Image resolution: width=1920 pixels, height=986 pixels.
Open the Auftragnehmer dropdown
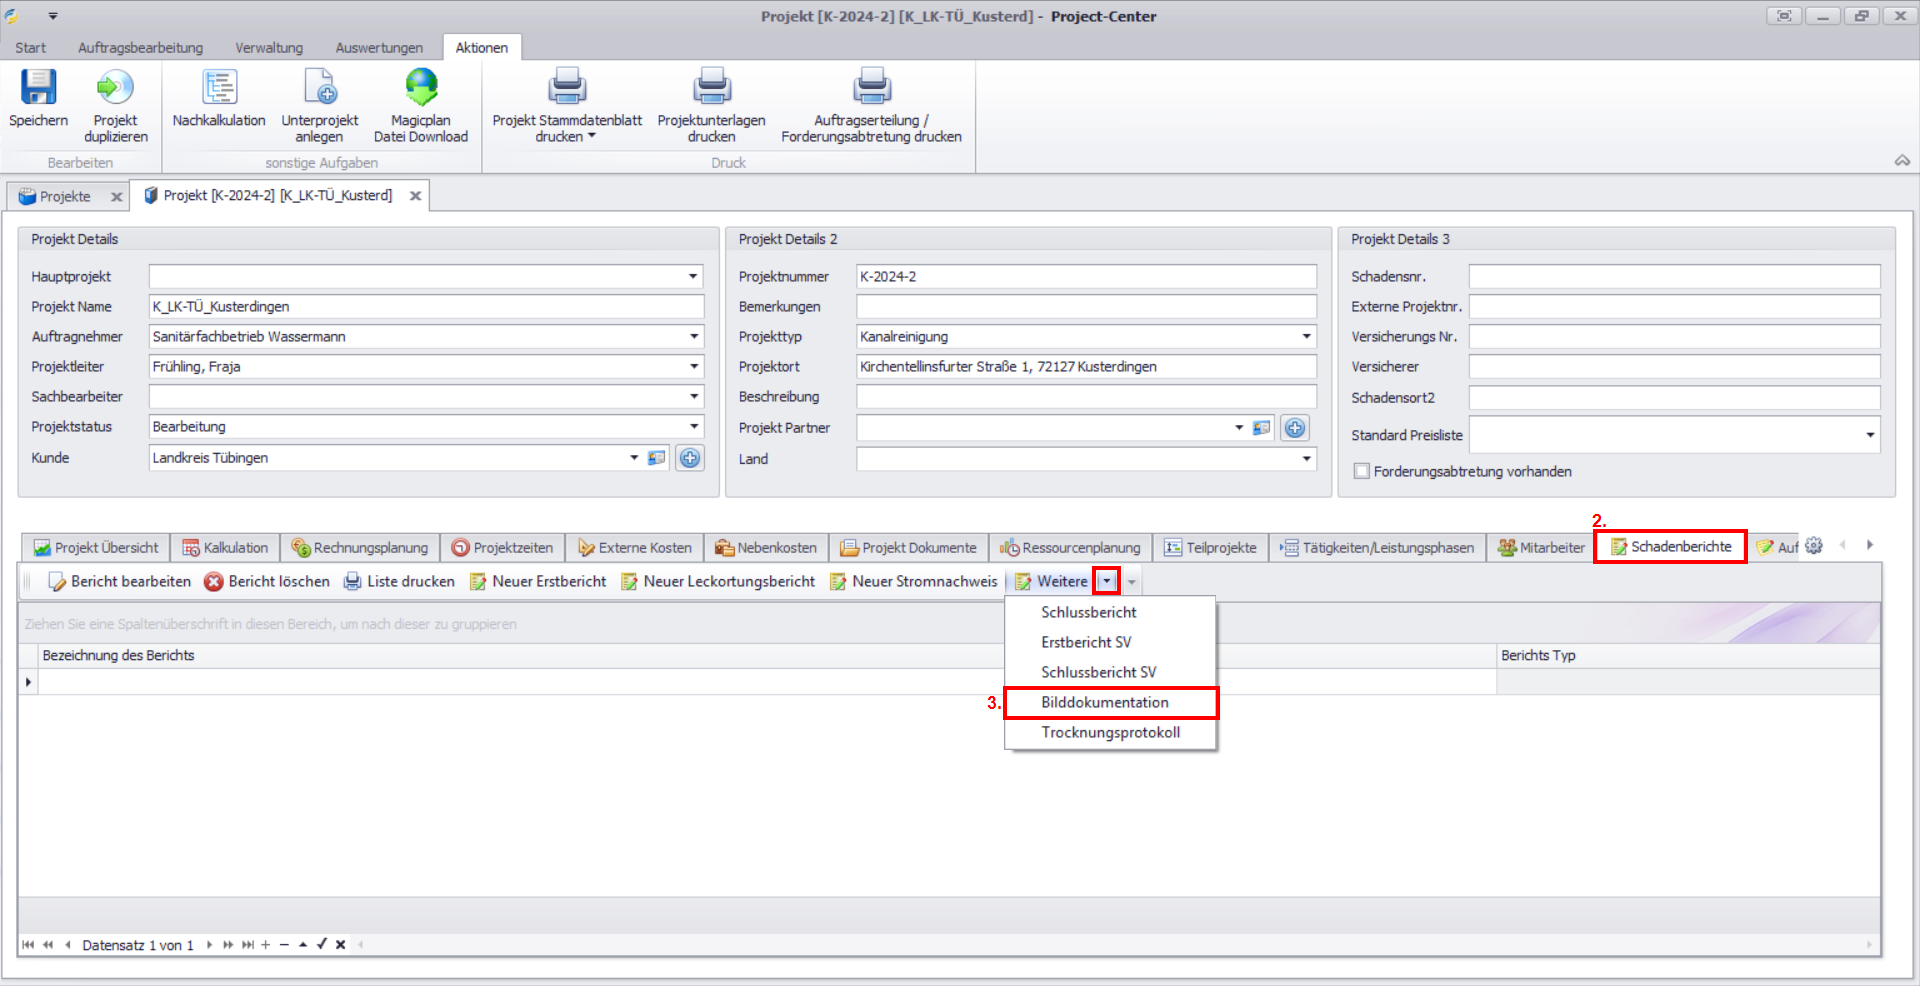[x=693, y=337]
